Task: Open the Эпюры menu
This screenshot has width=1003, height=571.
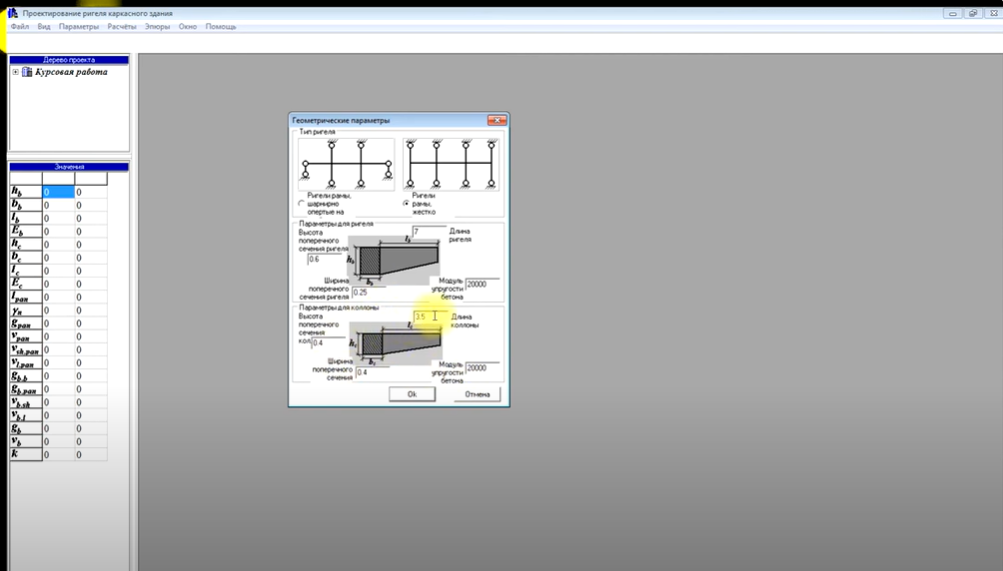Action: (157, 27)
